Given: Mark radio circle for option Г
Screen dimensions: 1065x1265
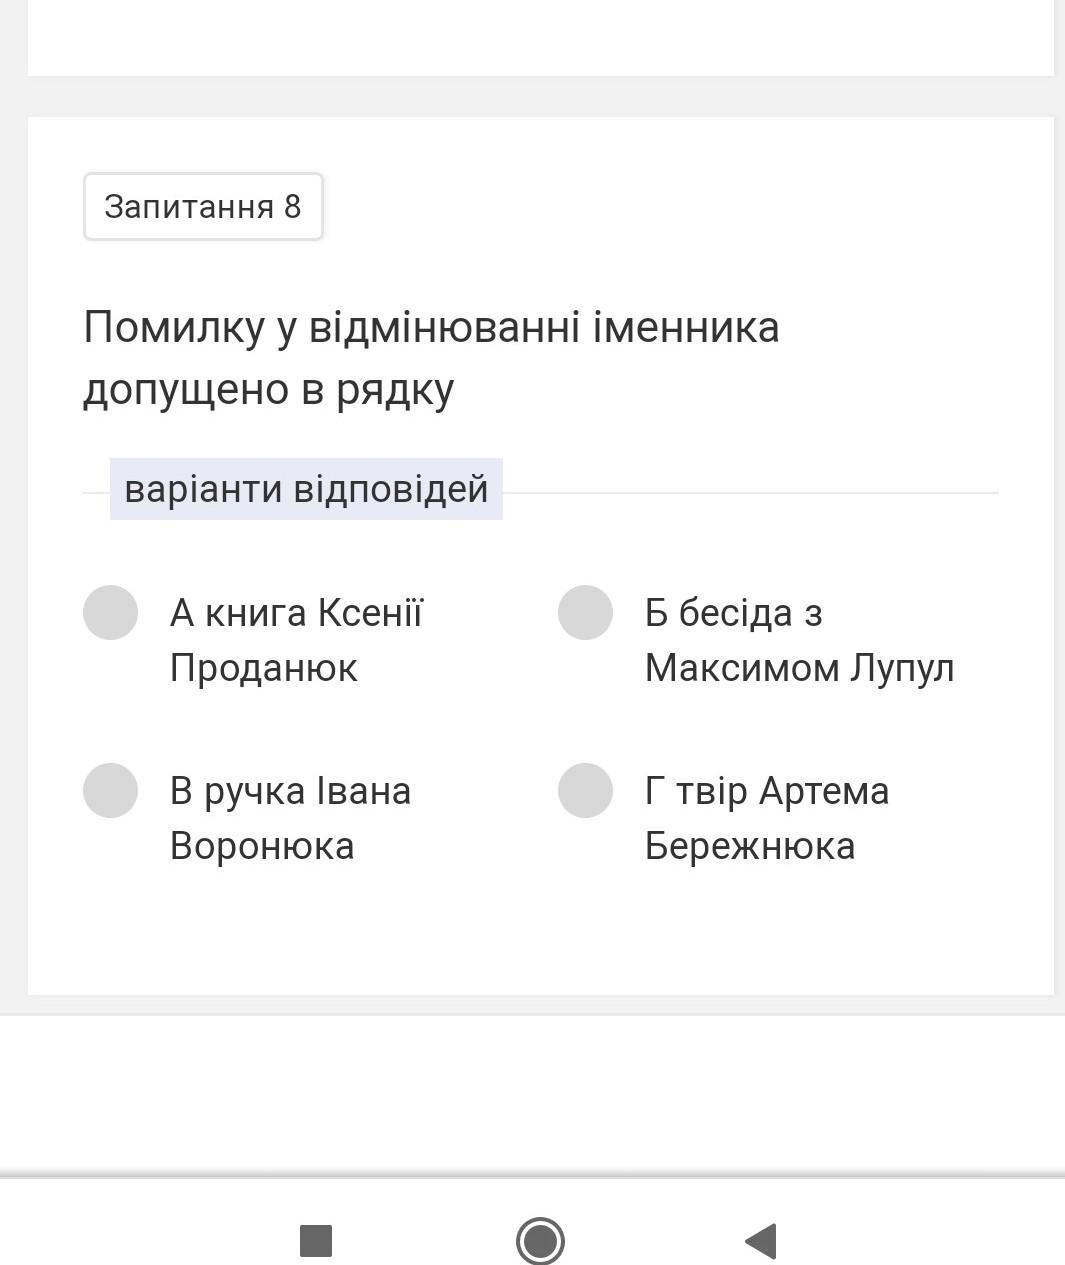Looking at the screenshot, I should (585, 790).
